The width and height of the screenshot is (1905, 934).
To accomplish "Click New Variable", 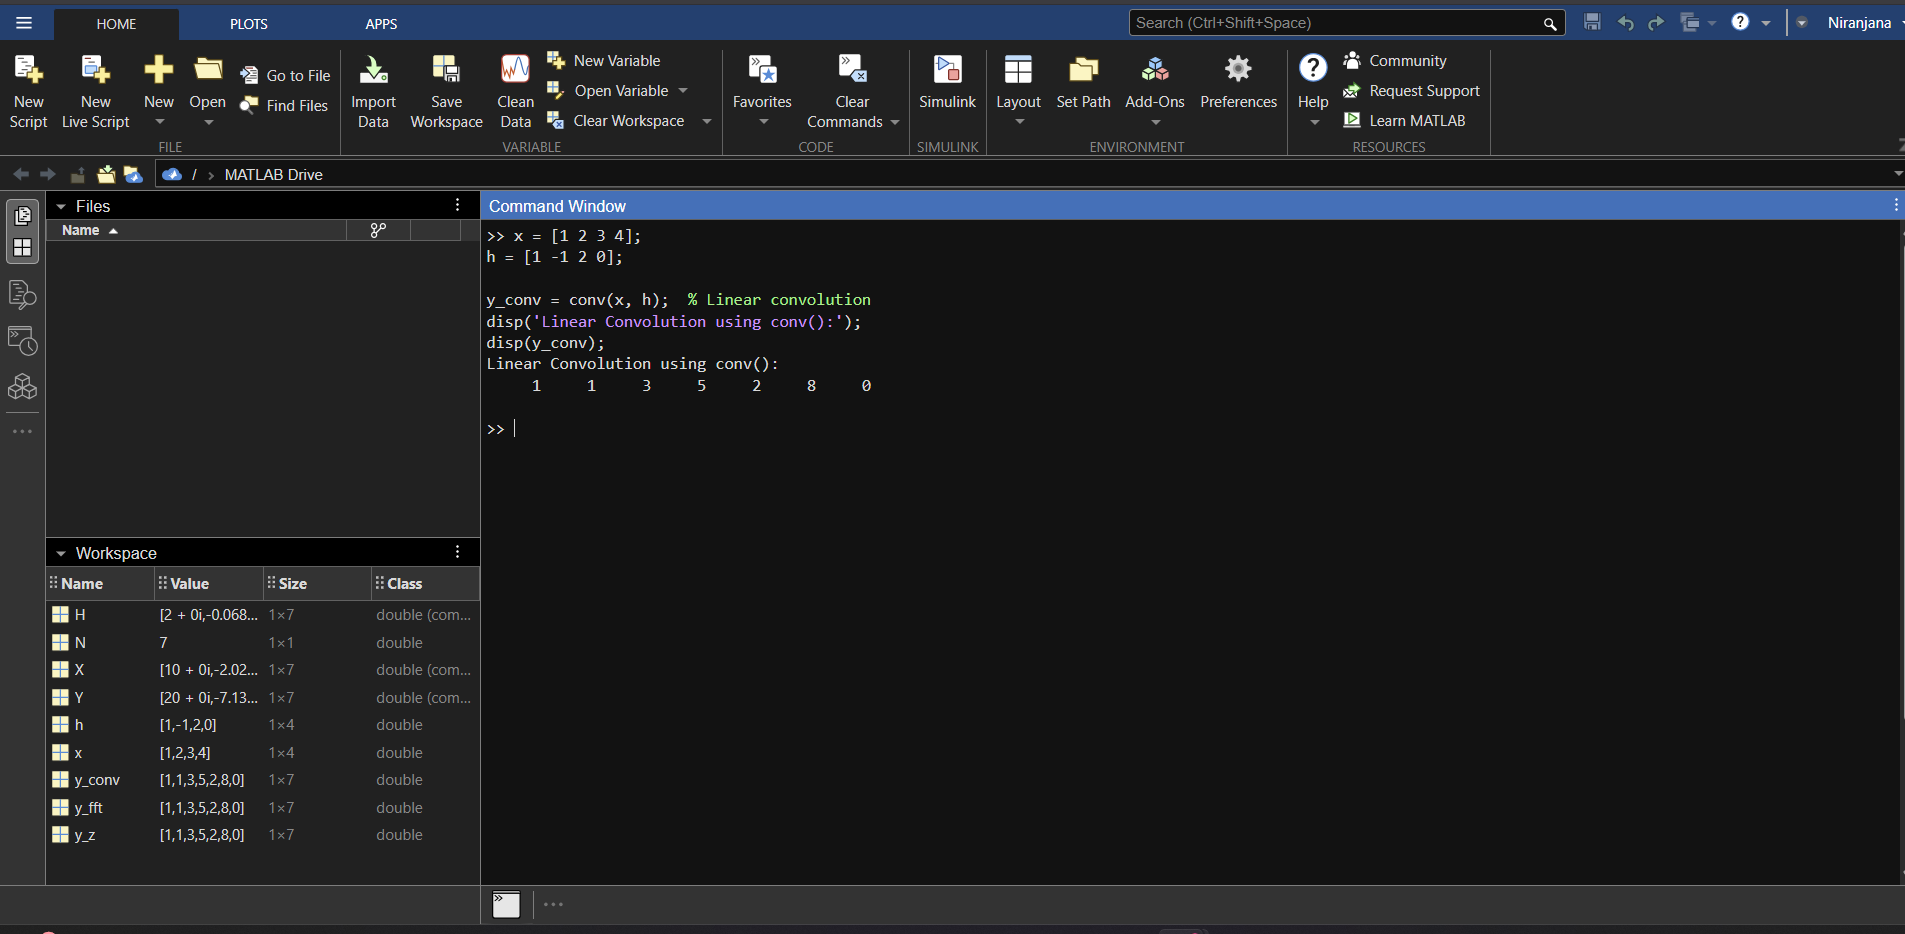I will [604, 61].
